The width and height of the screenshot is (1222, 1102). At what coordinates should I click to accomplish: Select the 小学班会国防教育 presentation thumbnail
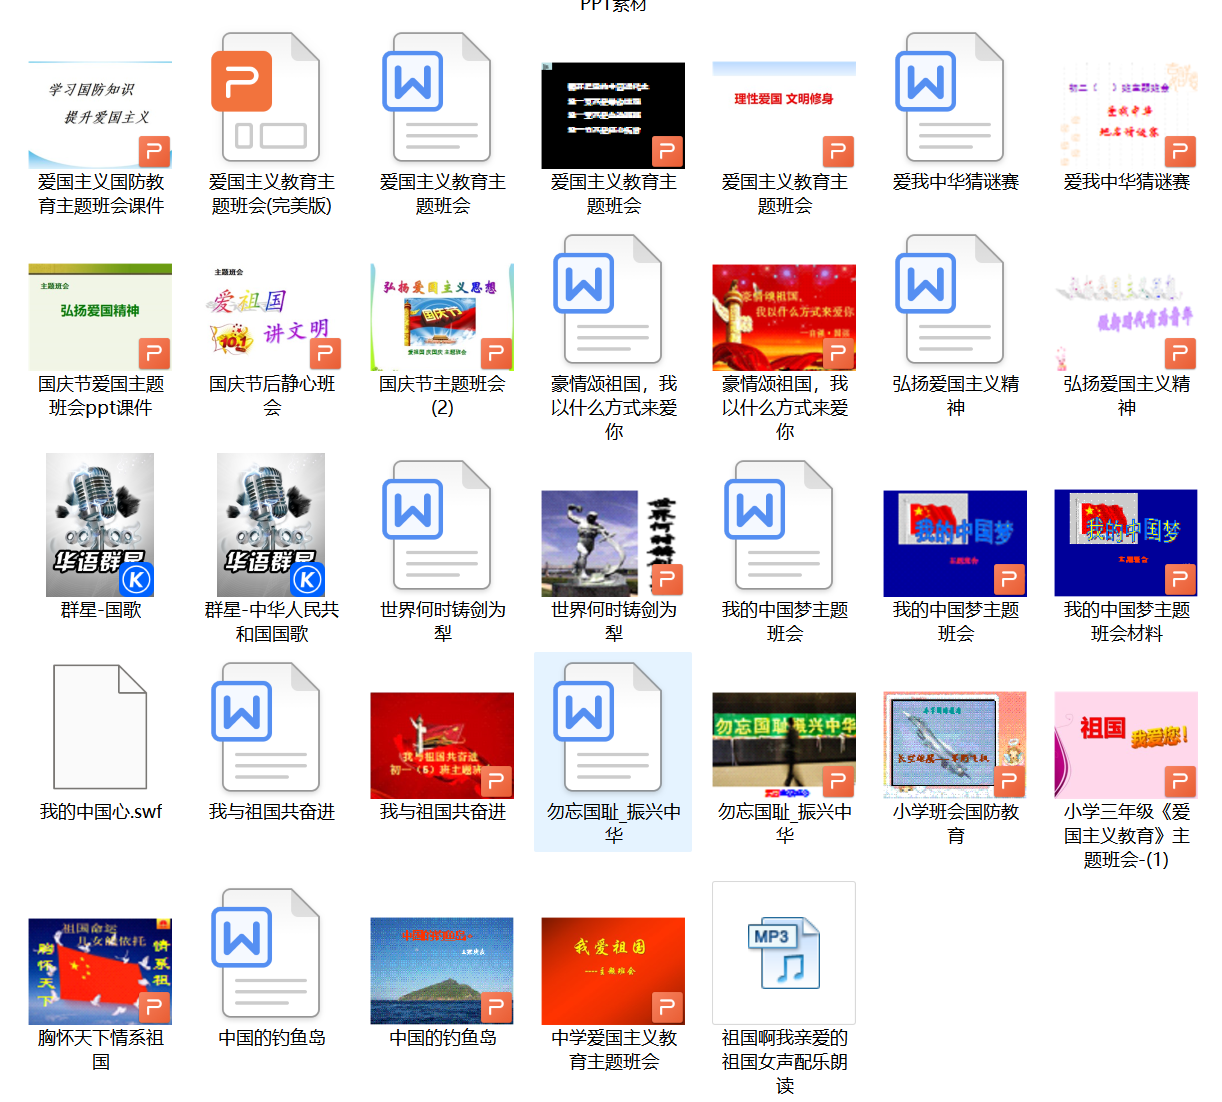[x=955, y=744]
